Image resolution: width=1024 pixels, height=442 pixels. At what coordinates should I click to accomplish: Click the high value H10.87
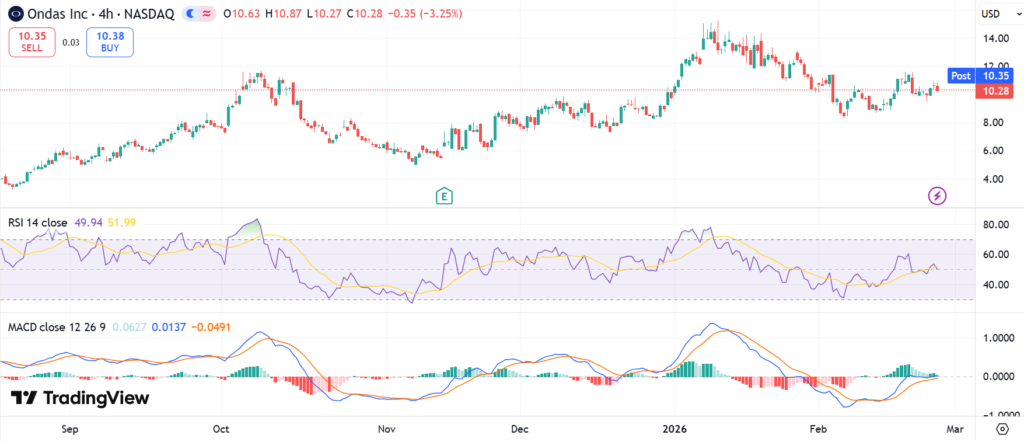pyautogui.click(x=281, y=13)
